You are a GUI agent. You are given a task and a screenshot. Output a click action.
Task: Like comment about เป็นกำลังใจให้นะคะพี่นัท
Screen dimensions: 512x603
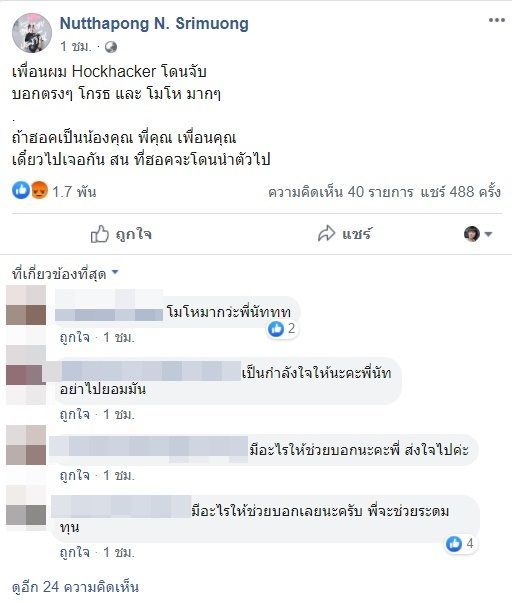pos(75,415)
